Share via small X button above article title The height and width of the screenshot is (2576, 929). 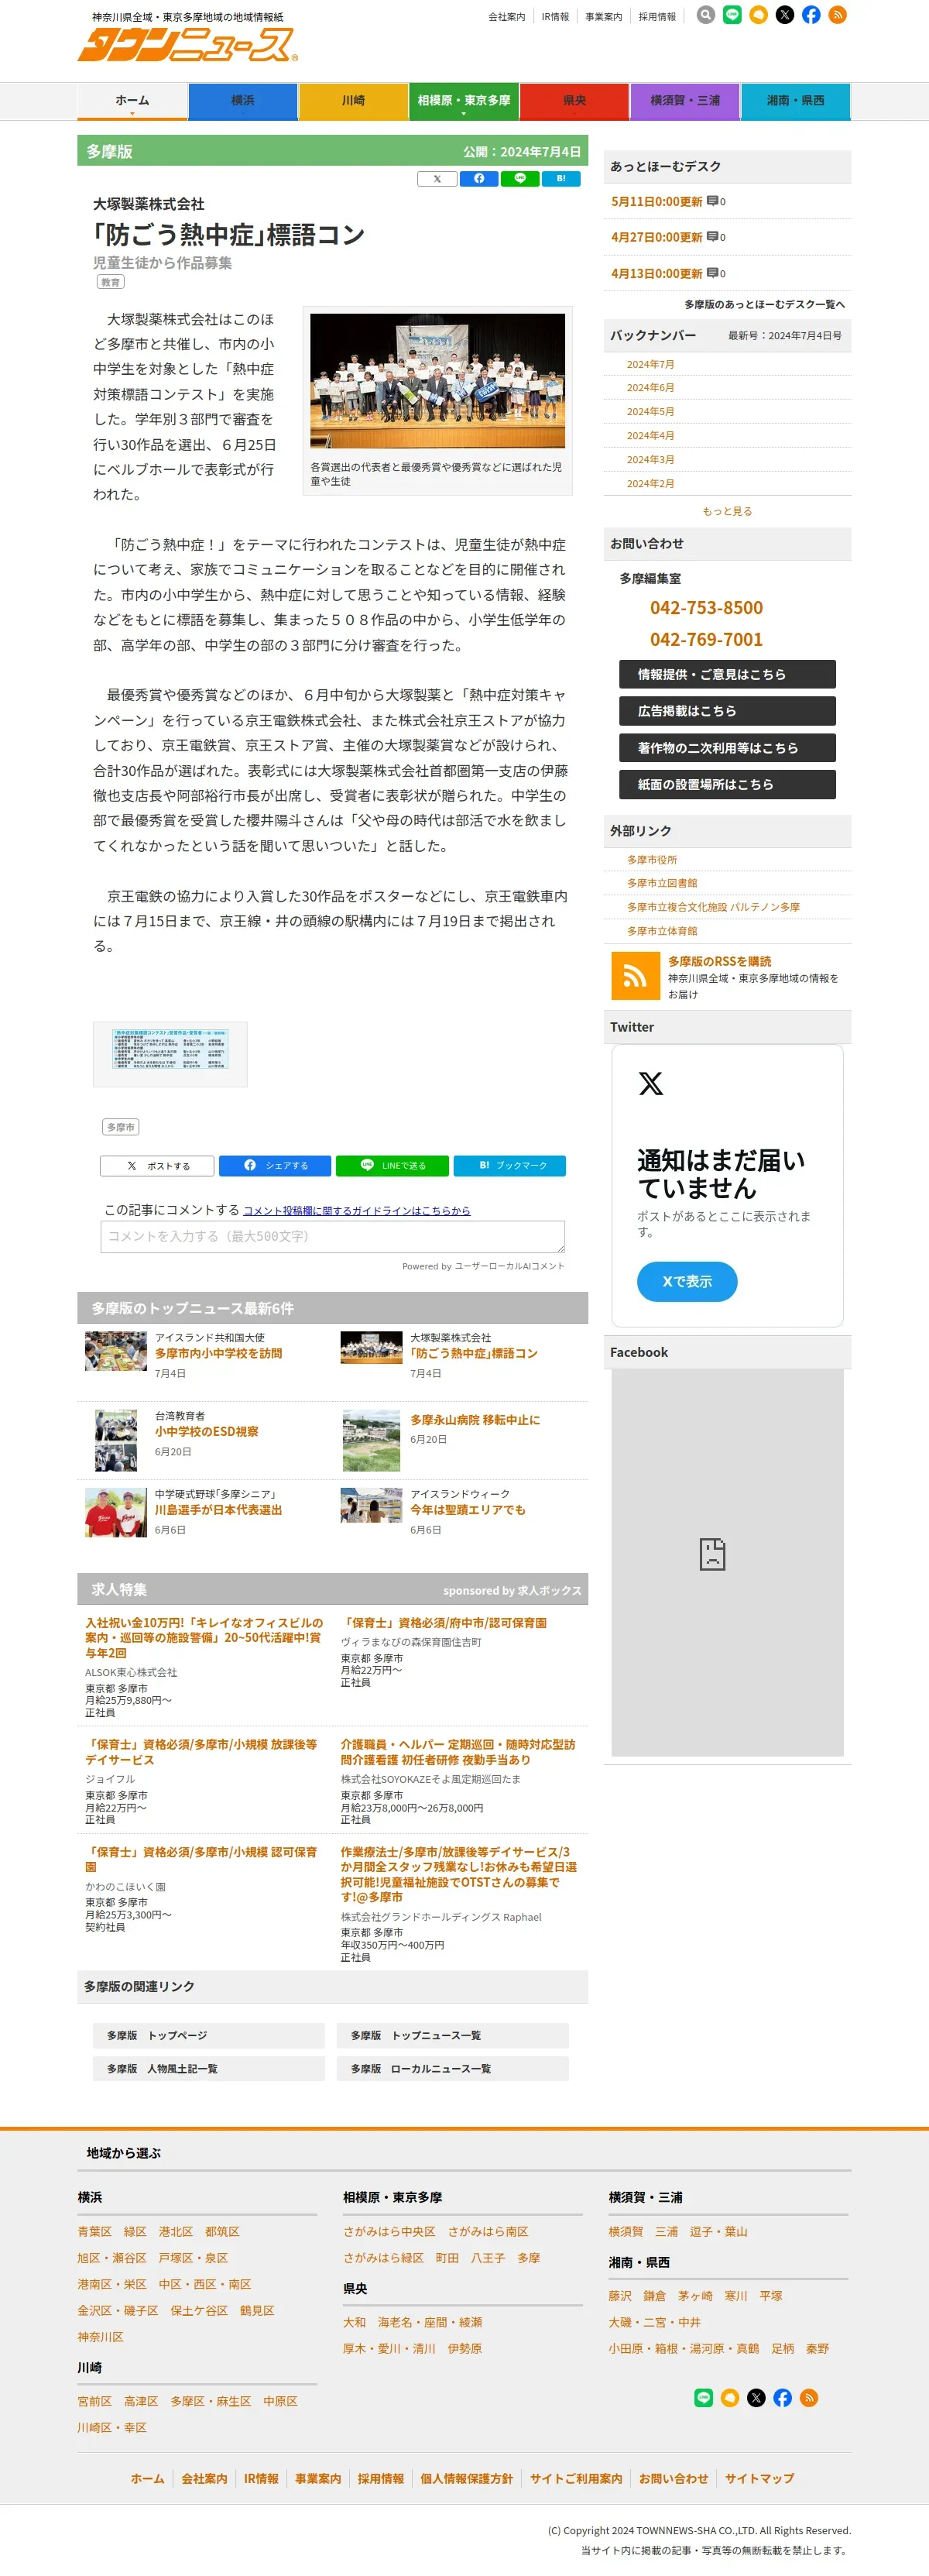pyautogui.click(x=437, y=179)
